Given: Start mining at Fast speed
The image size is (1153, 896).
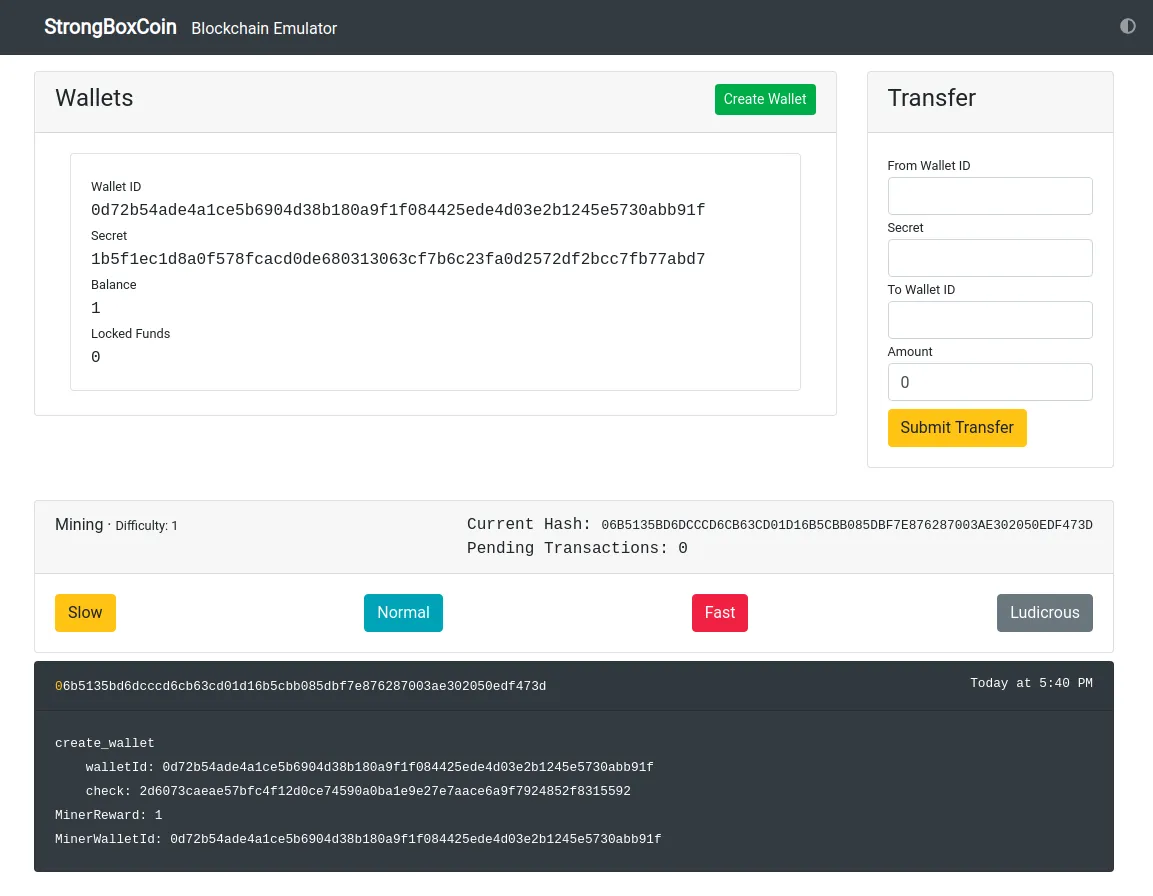Looking at the screenshot, I should click(x=719, y=613).
